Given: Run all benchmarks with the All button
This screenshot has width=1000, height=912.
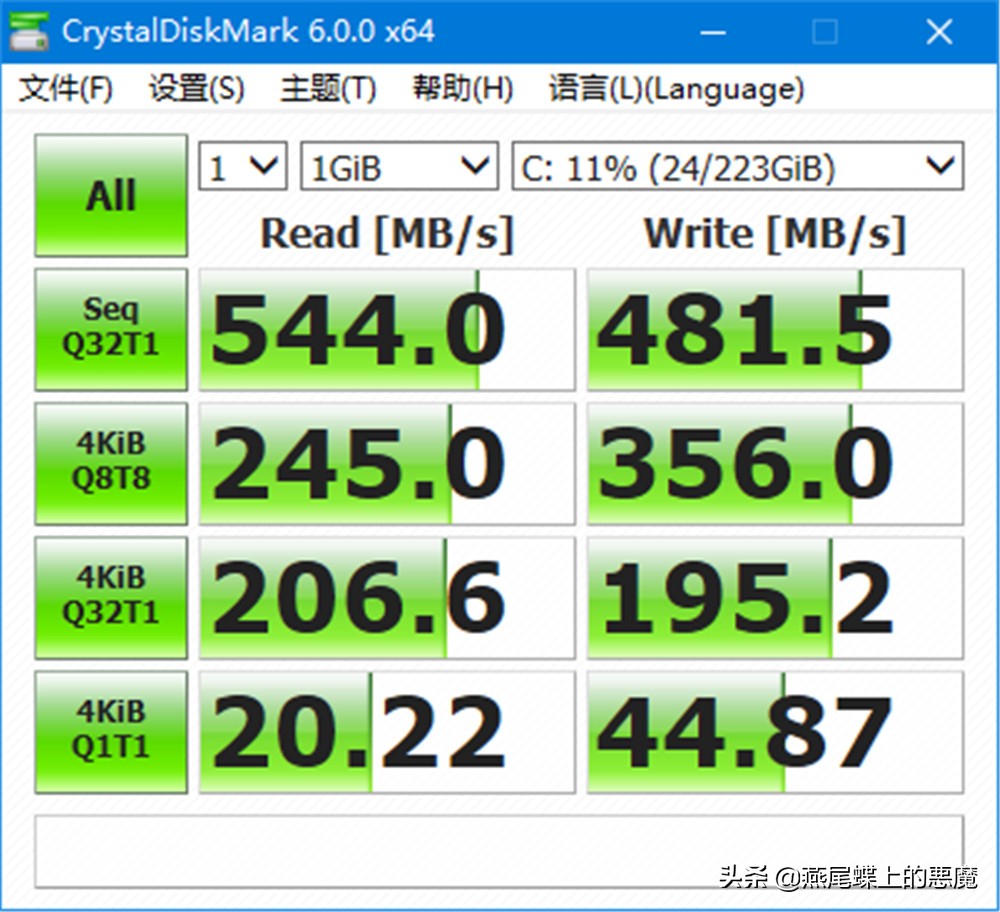Looking at the screenshot, I should (x=112, y=195).
